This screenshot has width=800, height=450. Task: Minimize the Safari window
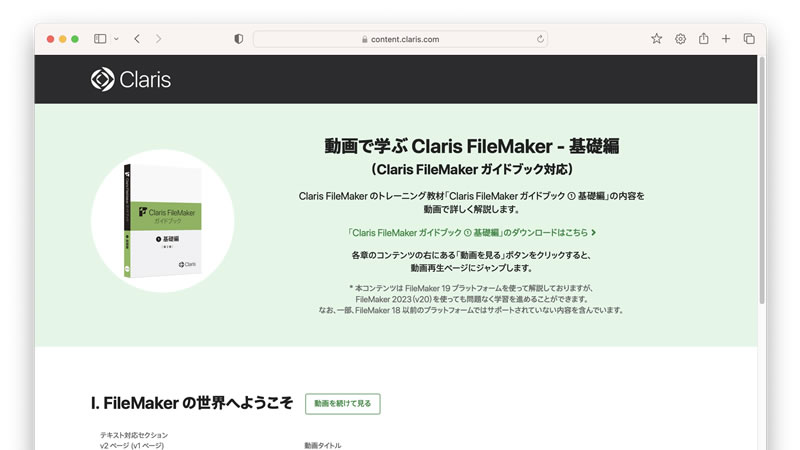[x=63, y=39]
